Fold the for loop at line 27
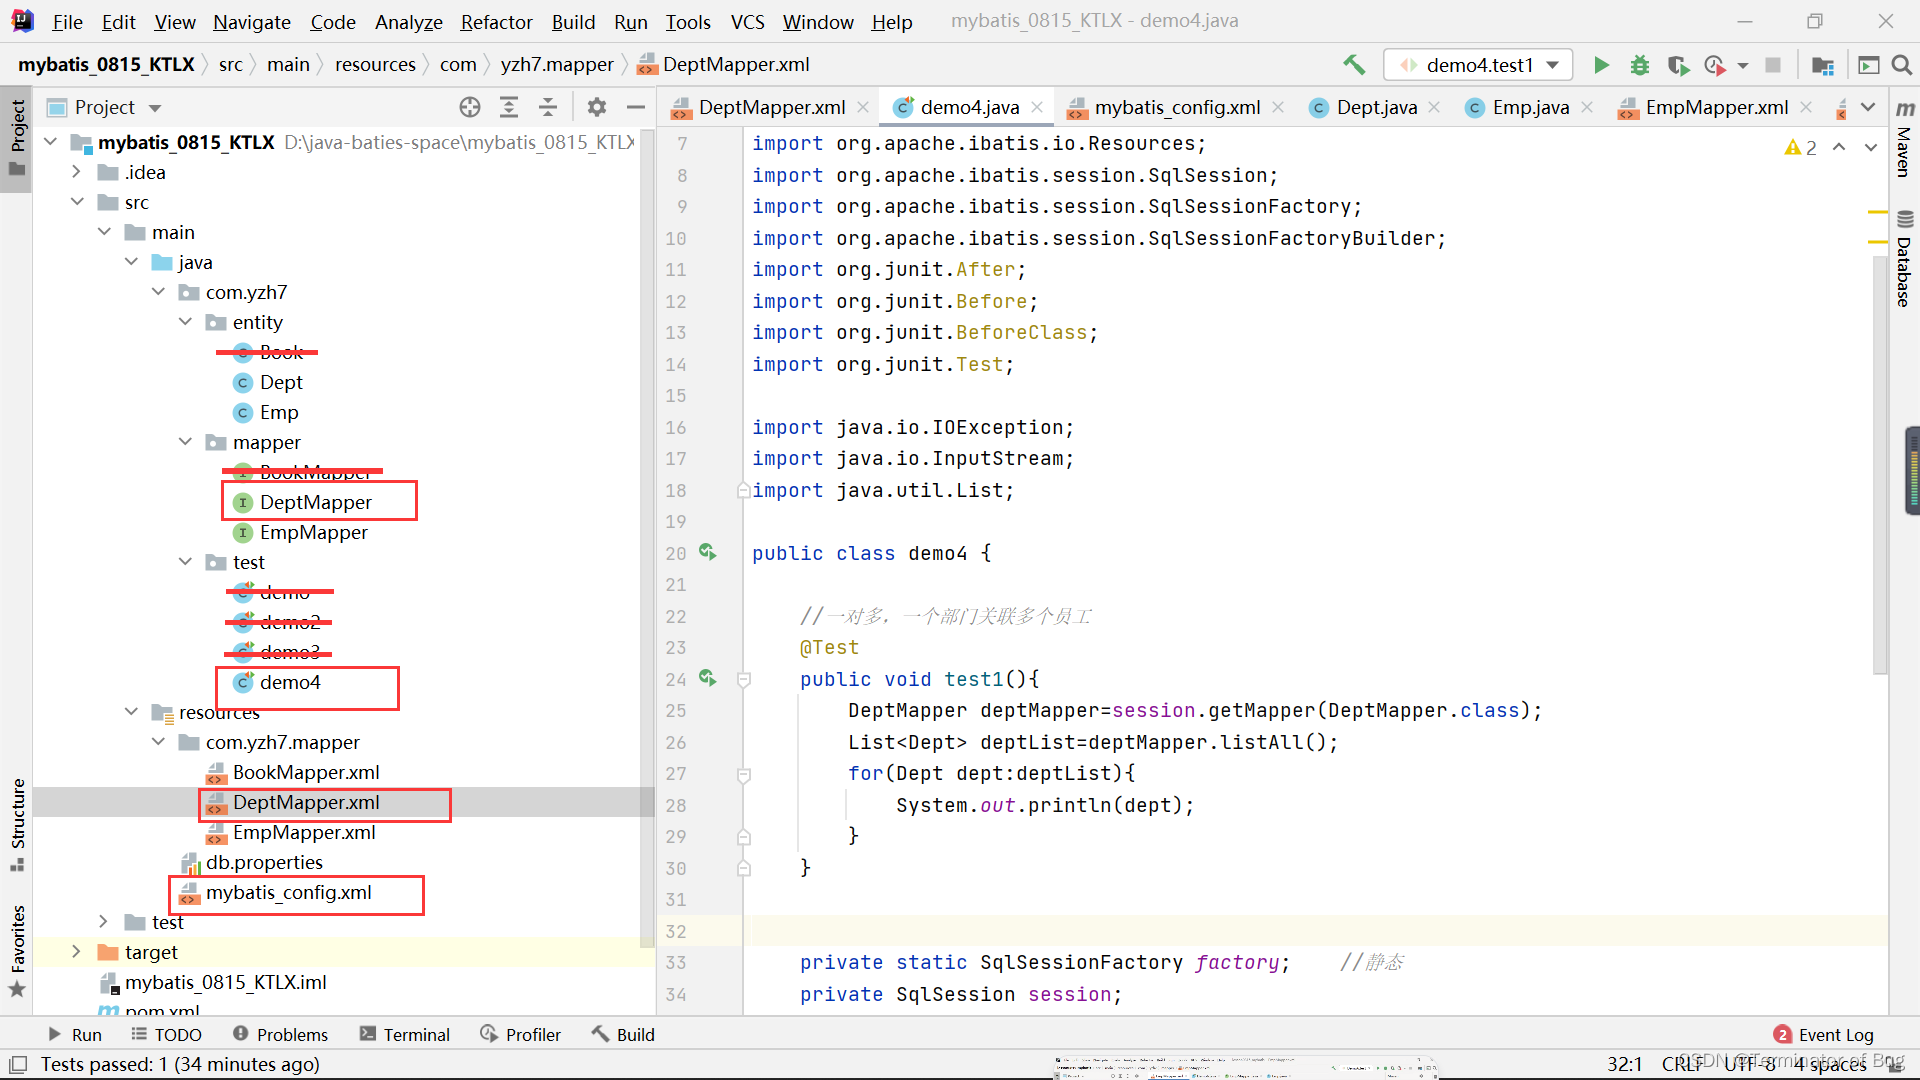 coord(744,774)
